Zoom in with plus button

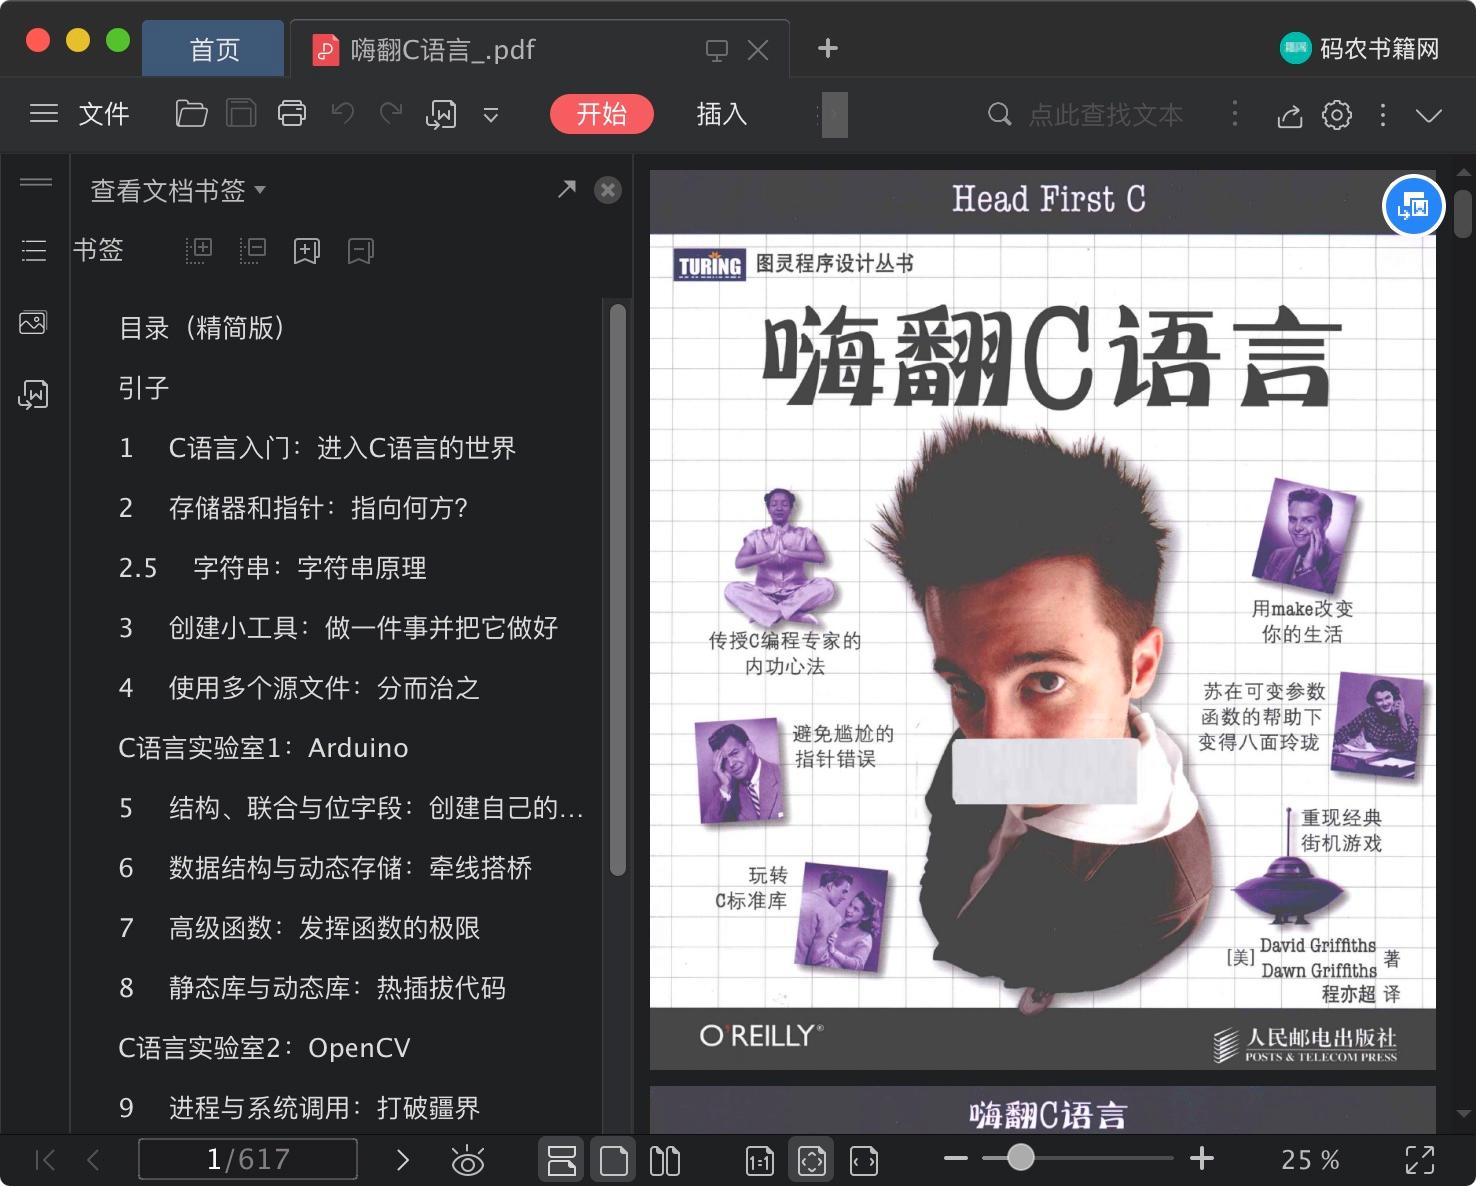[1202, 1159]
